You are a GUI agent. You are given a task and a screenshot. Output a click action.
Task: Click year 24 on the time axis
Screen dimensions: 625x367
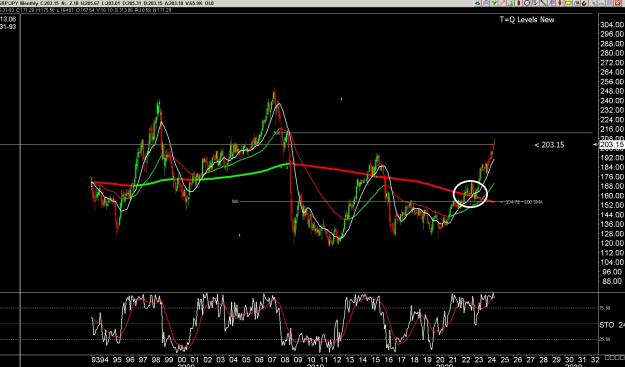(x=491, y=359)
